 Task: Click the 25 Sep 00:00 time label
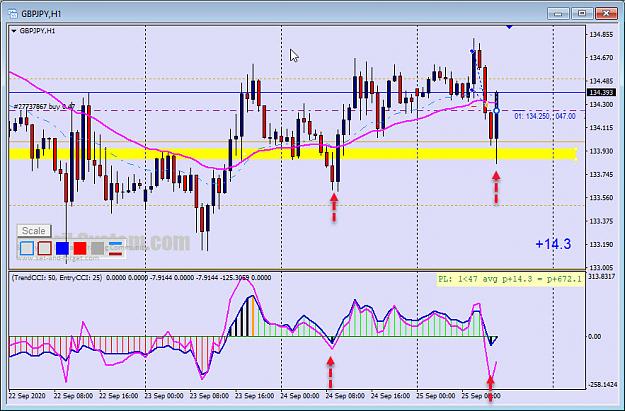pyautogui.click(x=435, y=396)
